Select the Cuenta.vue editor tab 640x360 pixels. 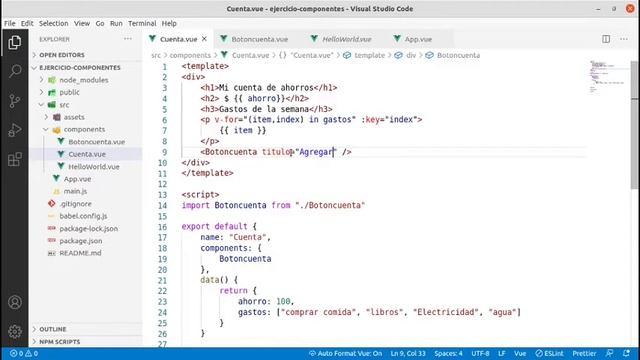tap(178, 39)
